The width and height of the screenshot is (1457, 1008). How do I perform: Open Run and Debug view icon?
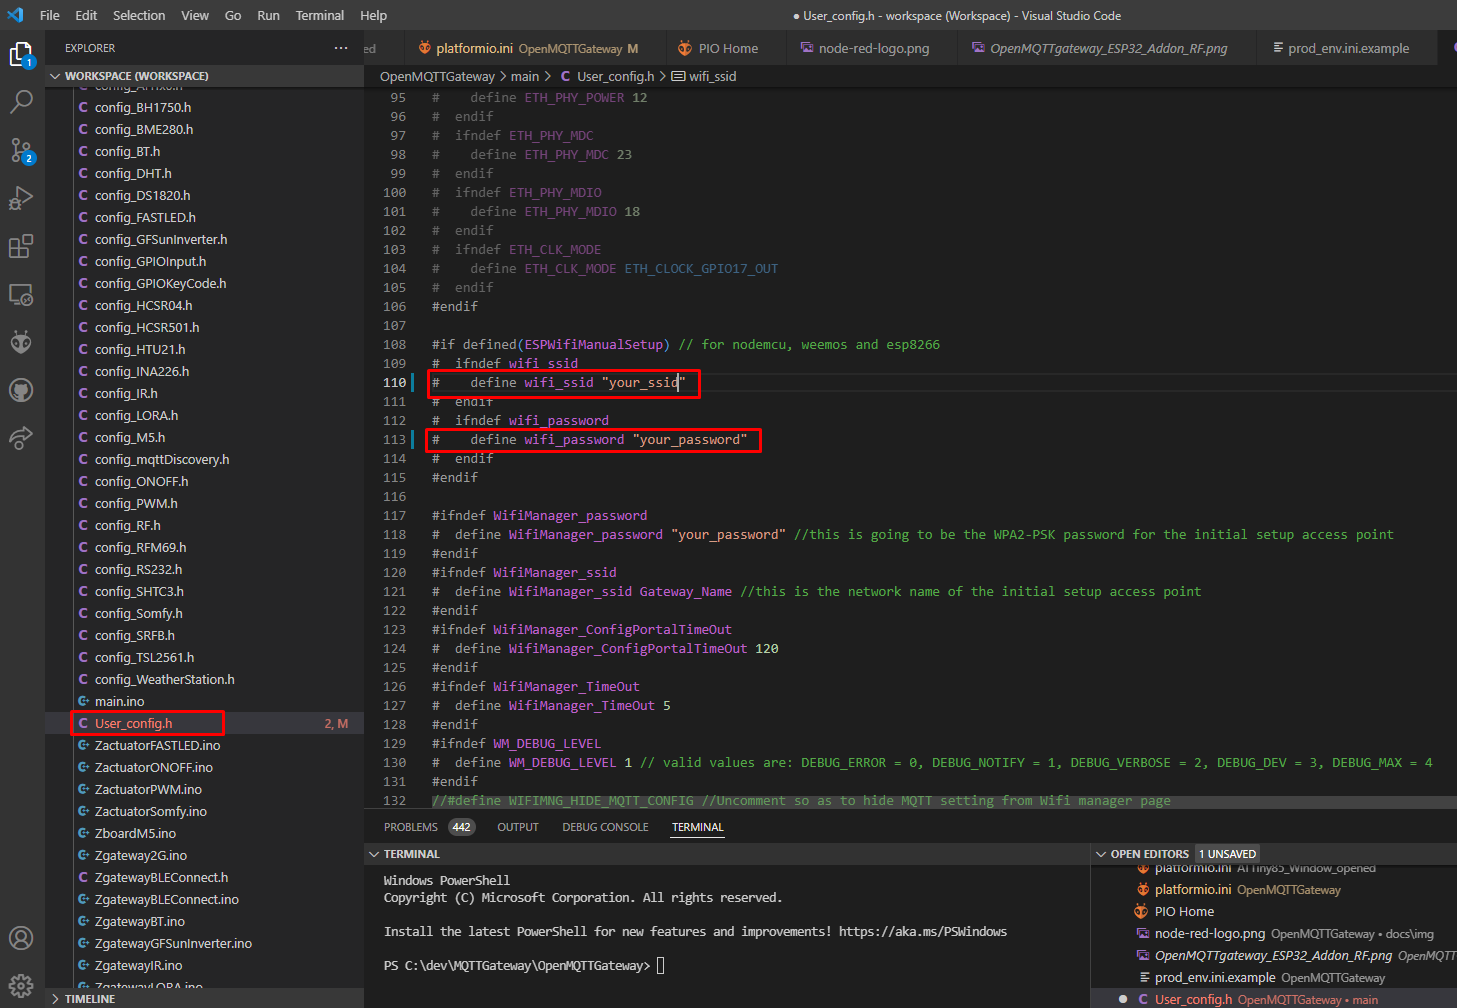[x=21, y=198]
